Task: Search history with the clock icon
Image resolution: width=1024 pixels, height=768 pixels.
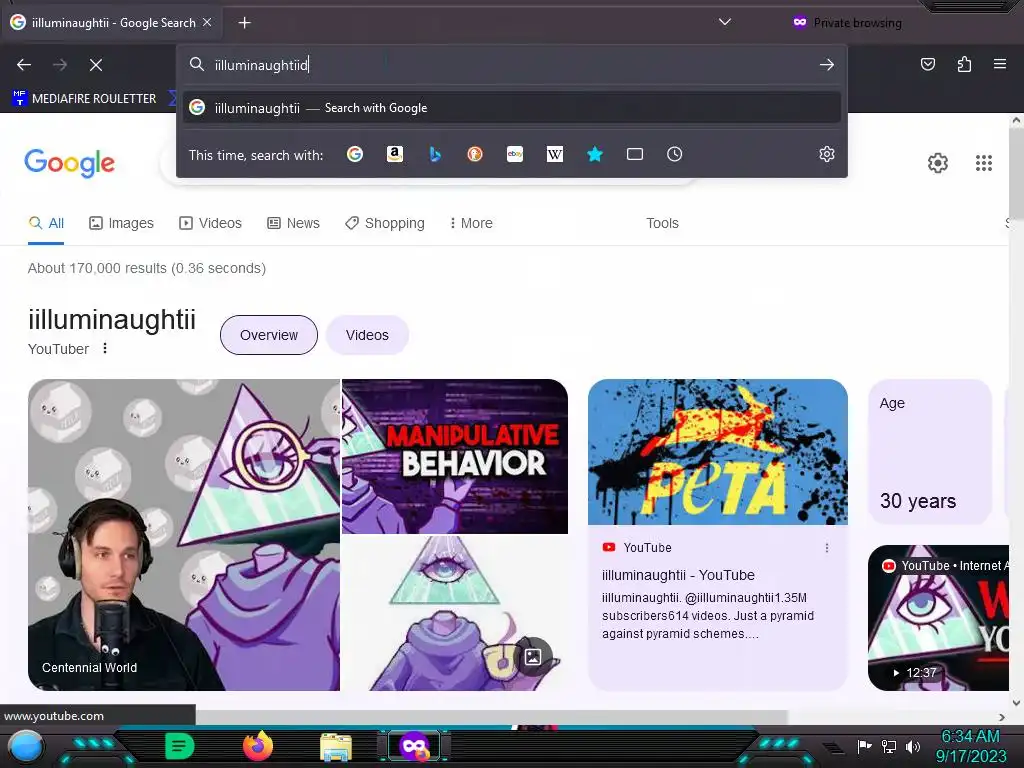Action: pyautogui.click(x=675, y=154)
